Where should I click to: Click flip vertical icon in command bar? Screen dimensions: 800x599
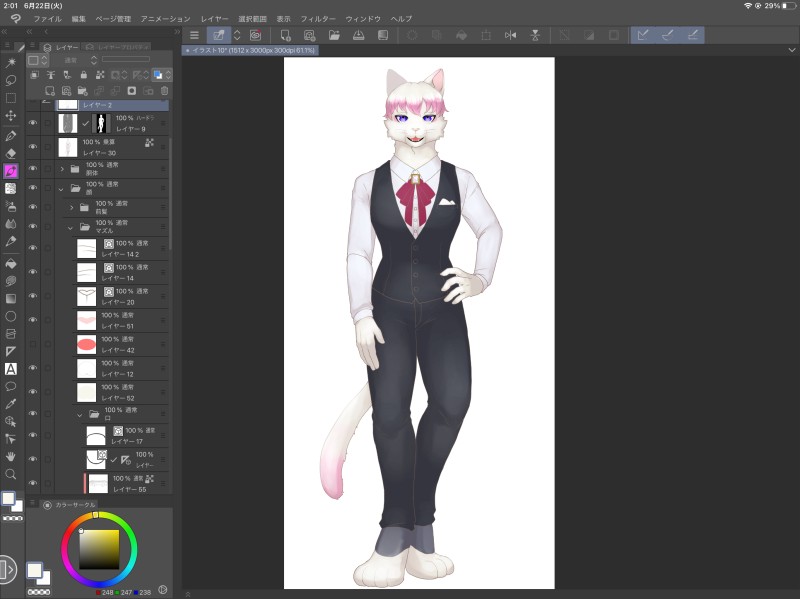535,35
